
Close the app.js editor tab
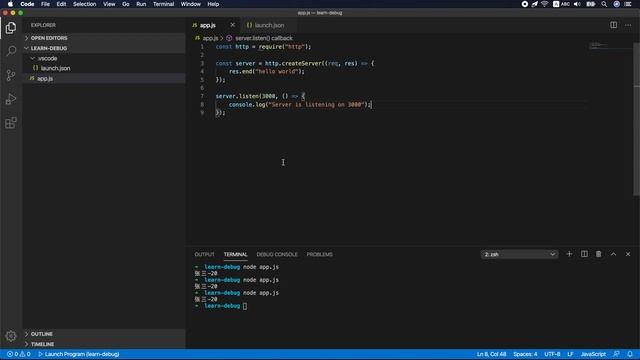233,25
